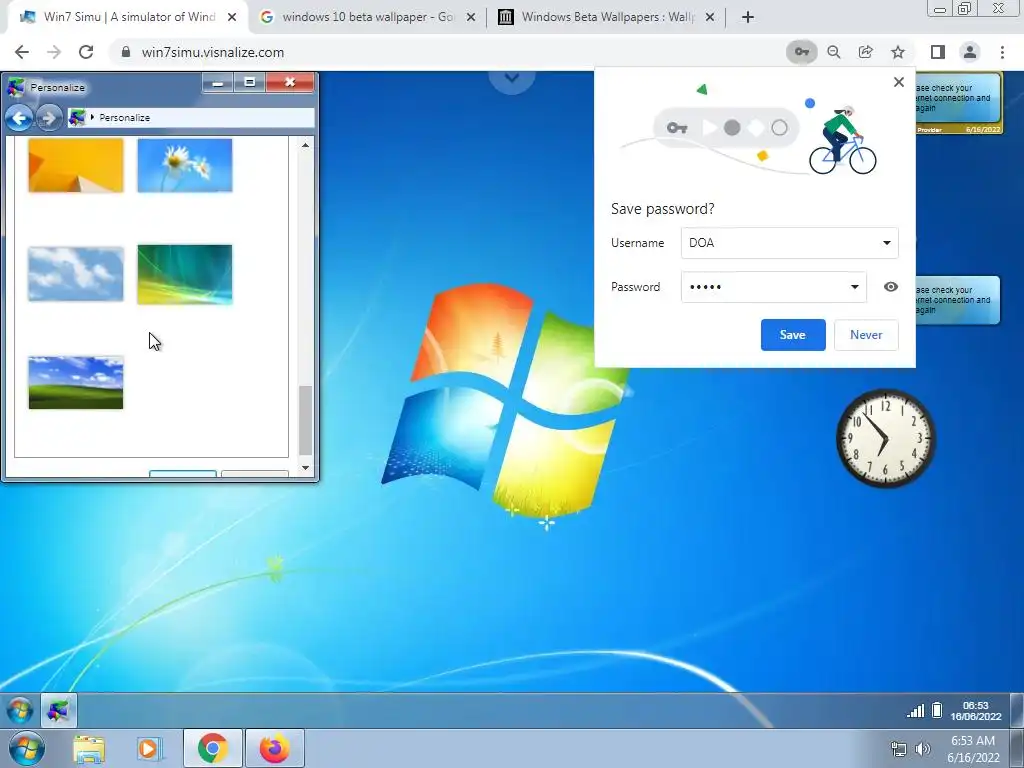The image size is (1024, 768).
Task: Close the windows 10 beta wallpaper tab
Action: tap(471, 17)
